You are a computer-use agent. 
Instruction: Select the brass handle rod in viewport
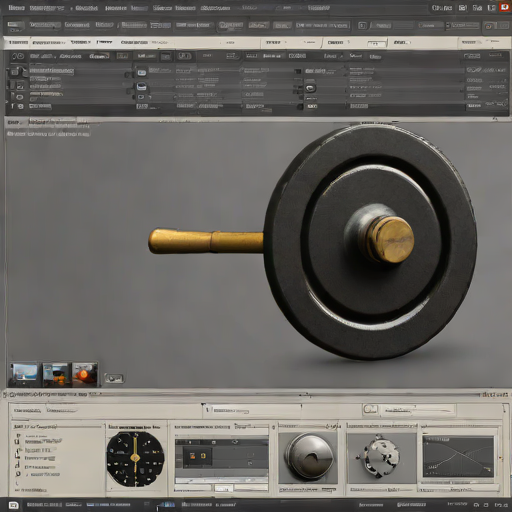pos(206,241)
